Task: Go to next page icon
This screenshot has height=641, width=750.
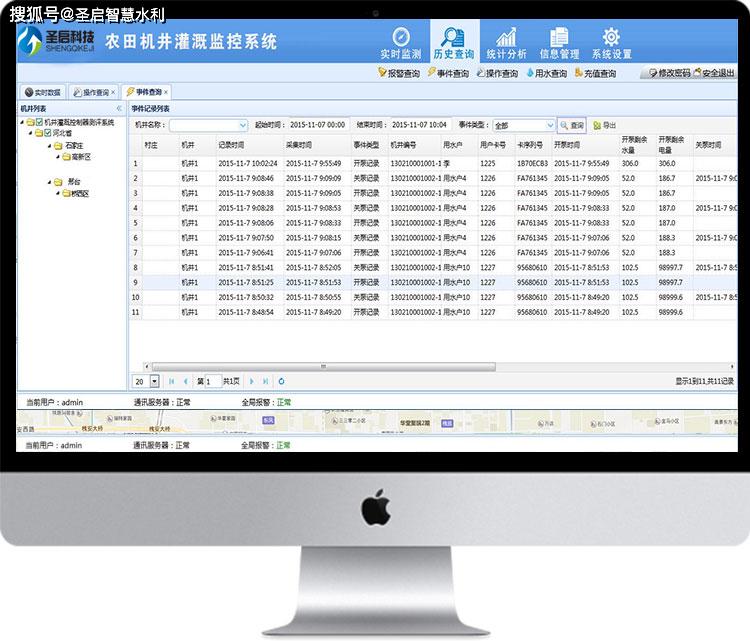Action: 251,382
